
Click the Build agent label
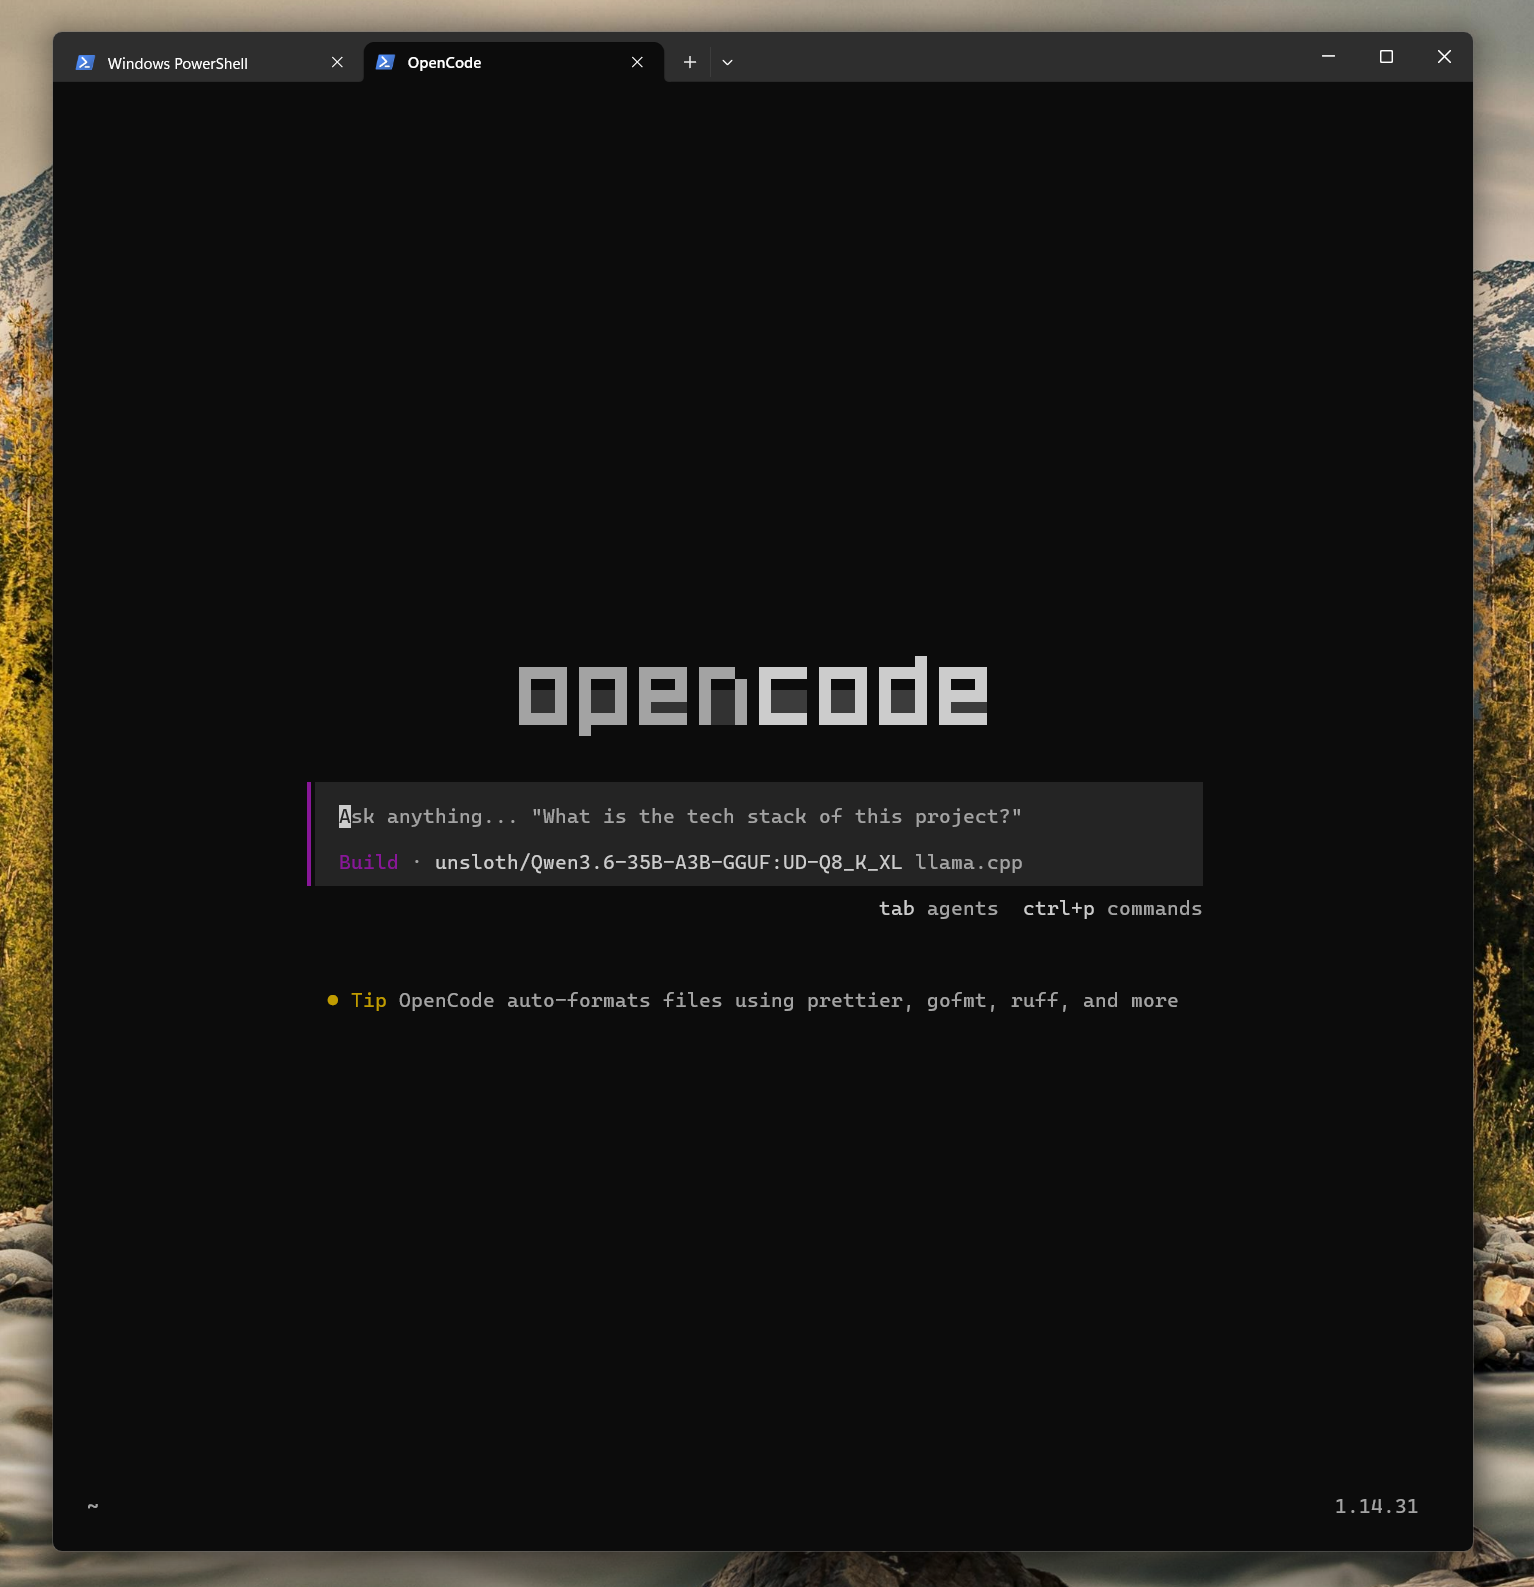coord(368,862)
